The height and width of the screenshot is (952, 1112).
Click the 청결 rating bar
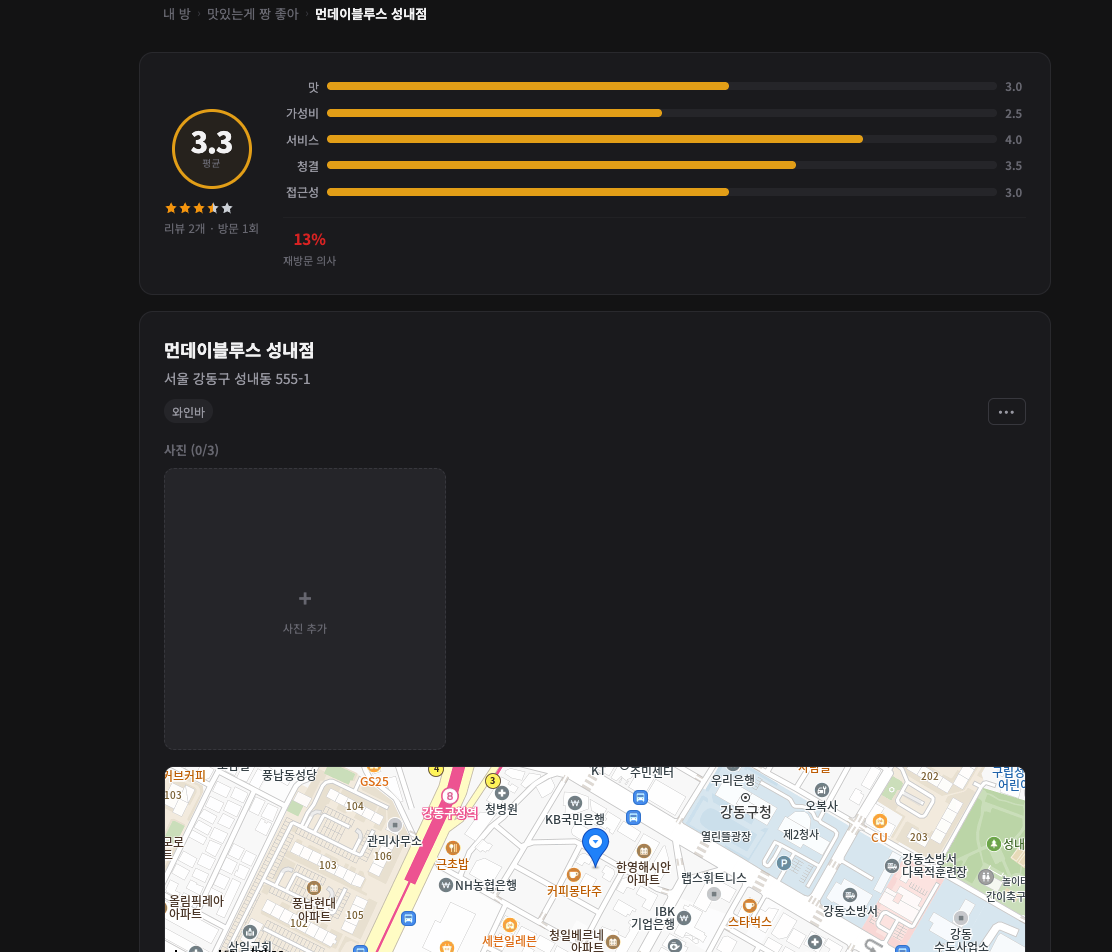point(662,165)
